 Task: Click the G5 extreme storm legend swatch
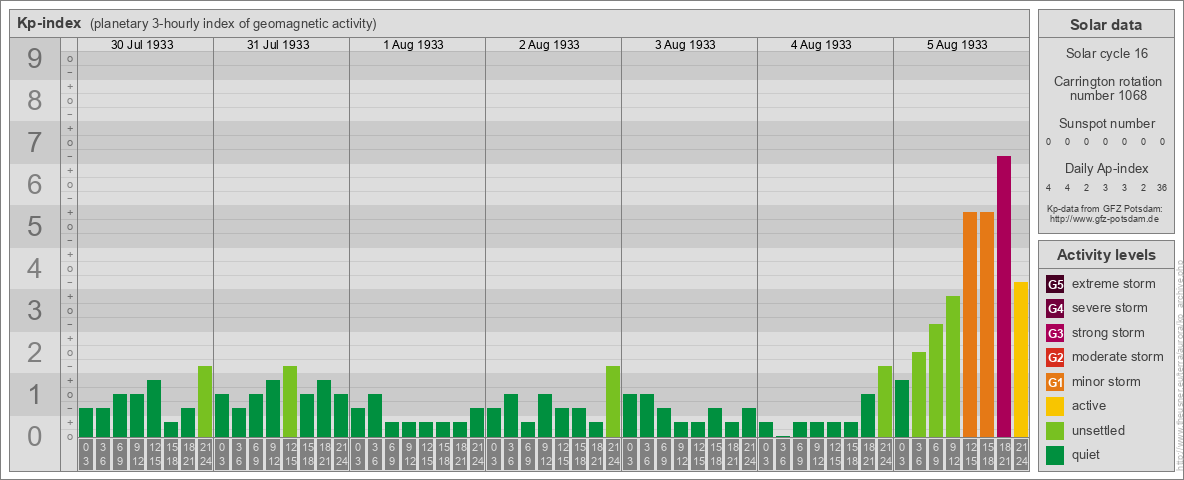tap(1055, 285)
